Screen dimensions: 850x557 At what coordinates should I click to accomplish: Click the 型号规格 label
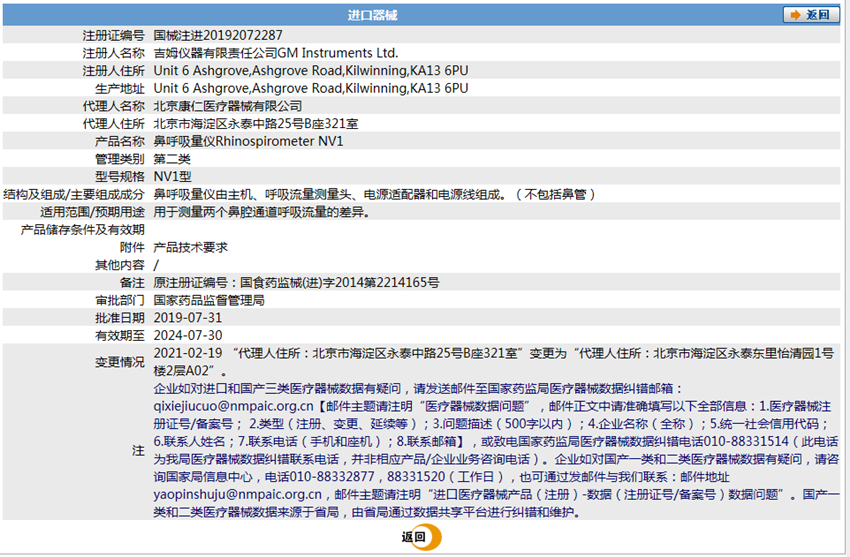point(120,177)
